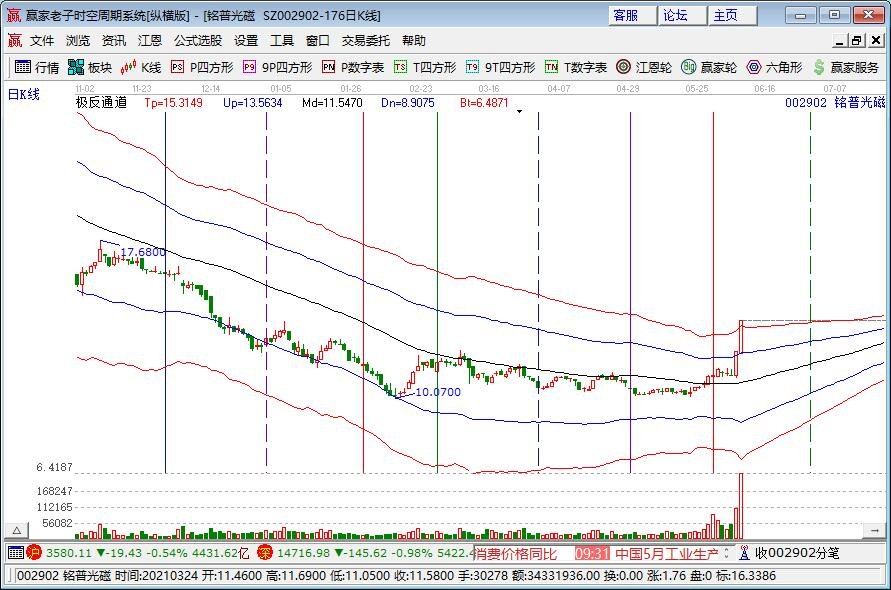Minimize the inner chart window
Viewport: 891px width, 590px height.
(x=841, y=40)
